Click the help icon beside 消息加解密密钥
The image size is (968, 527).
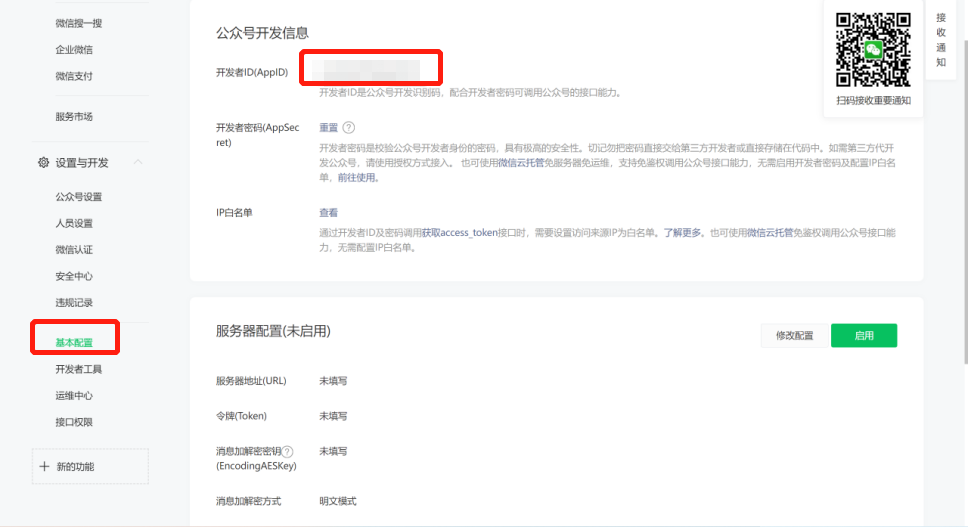click(x=287, y=452)
